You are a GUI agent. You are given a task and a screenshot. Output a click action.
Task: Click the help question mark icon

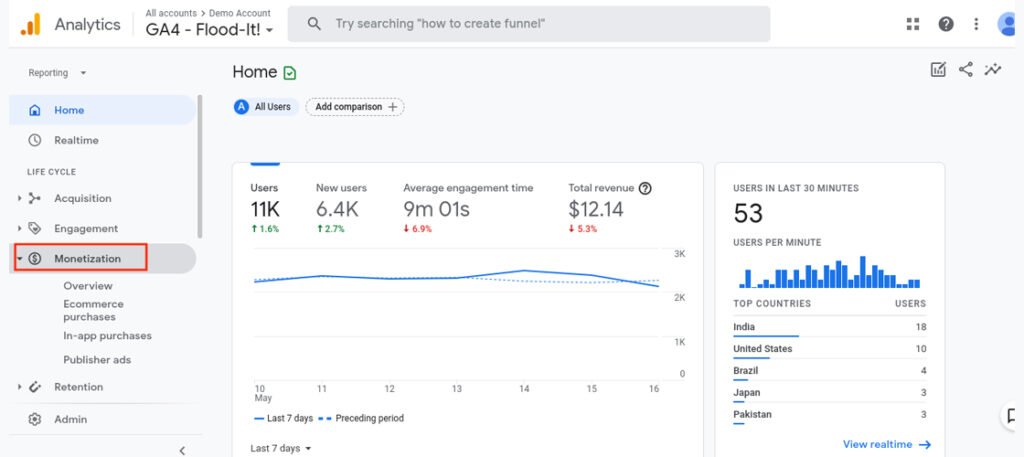point(945,24)
